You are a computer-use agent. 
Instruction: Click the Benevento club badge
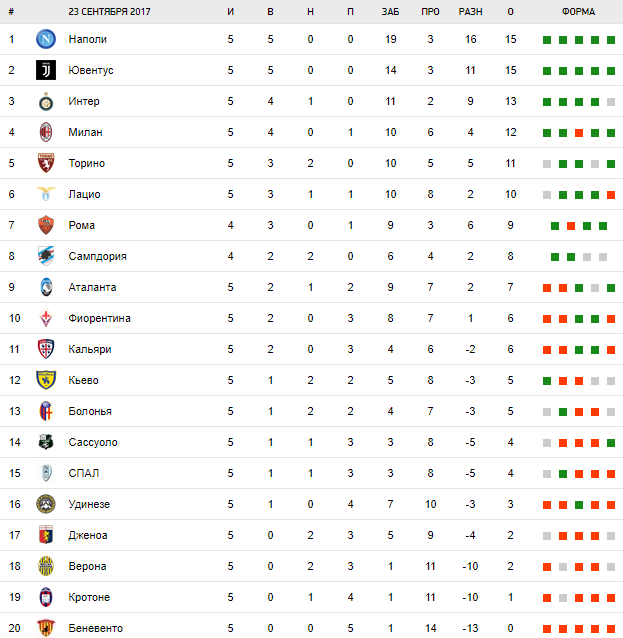45,628
